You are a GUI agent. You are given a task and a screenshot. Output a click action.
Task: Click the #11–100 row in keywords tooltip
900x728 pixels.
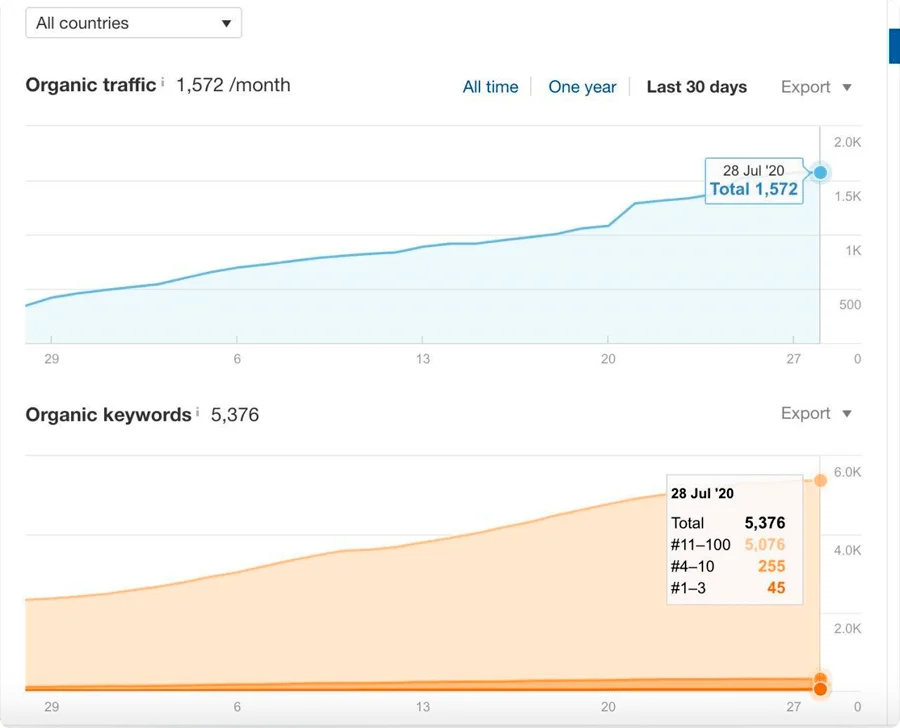tap(728, 545)
